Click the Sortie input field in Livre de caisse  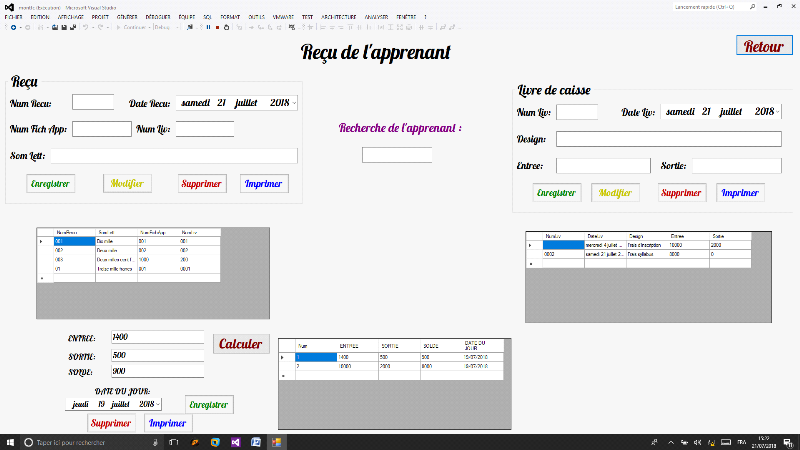coord(737,166)
